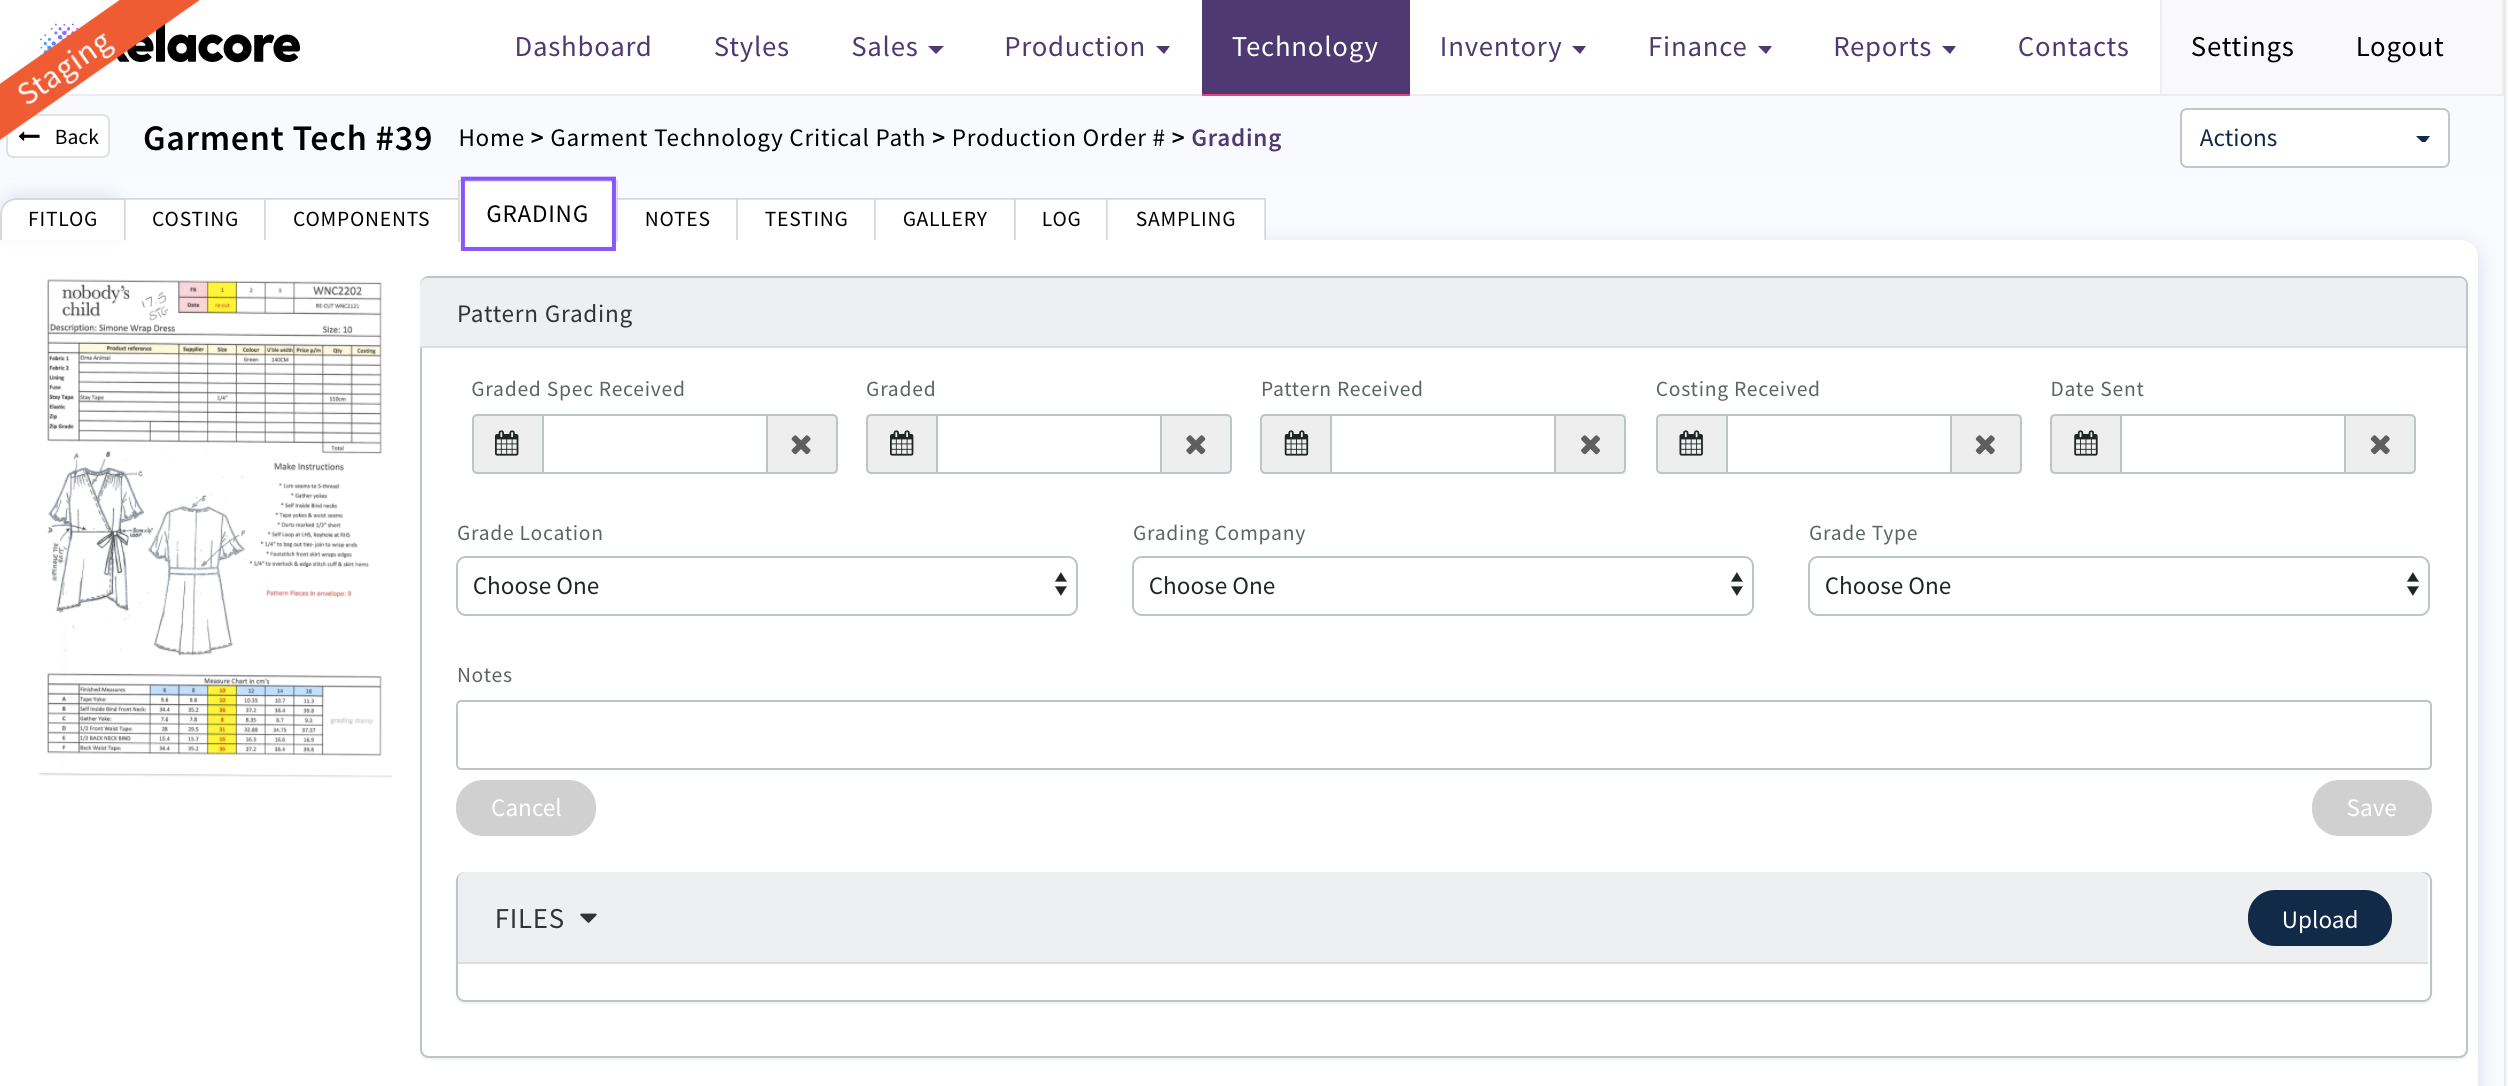The width and height of the screenshot is (2508, 1086).
Task: Open the SAMPLING tab
Action: pos(1185,219)
